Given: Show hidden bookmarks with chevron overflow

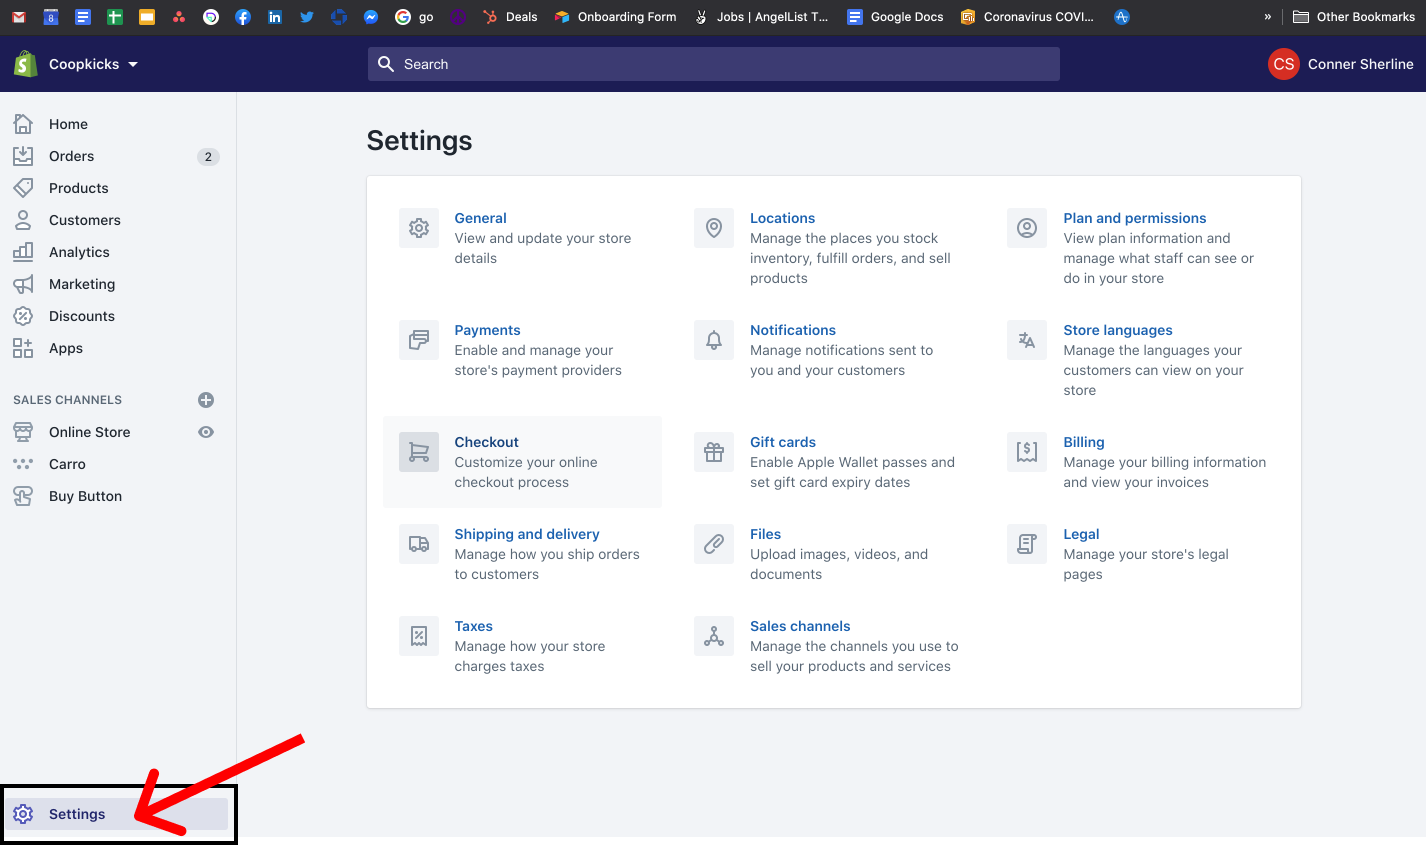Looking at the screenshot, I should click(x=1267, y=17).
